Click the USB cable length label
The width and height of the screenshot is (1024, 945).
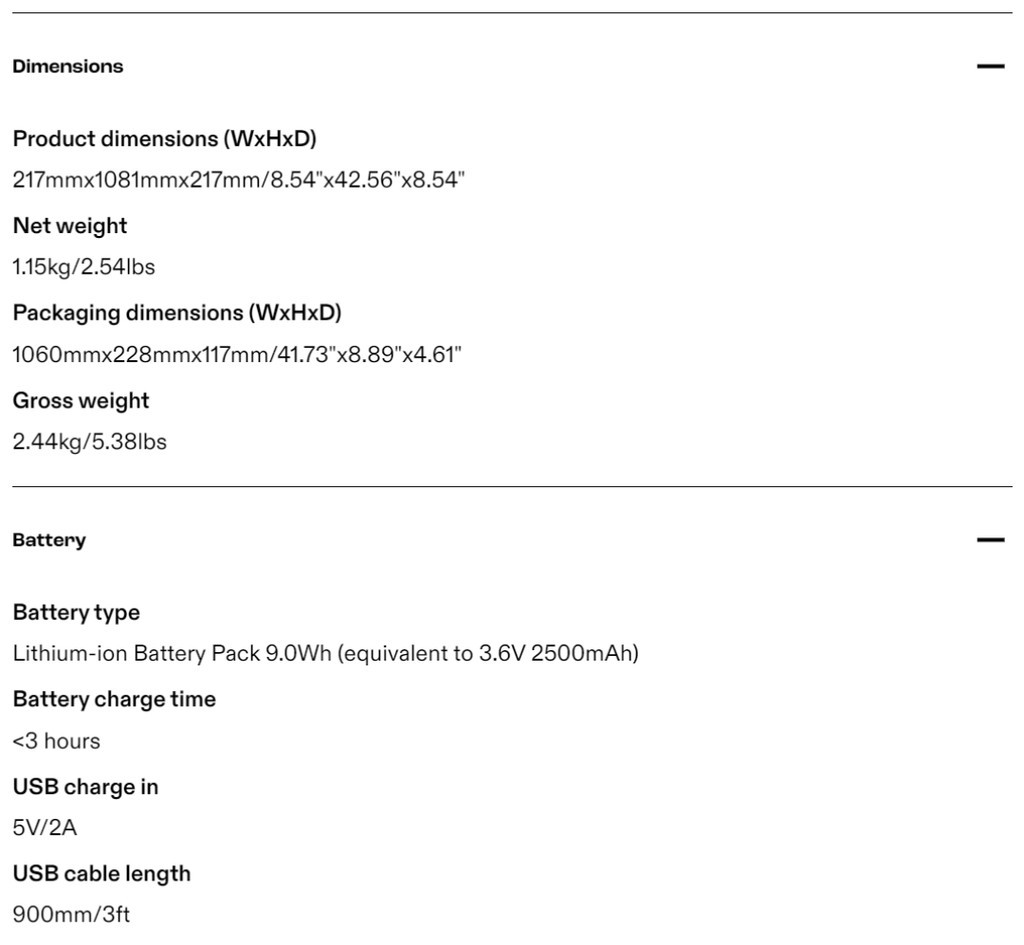click(x=101, y=874)
